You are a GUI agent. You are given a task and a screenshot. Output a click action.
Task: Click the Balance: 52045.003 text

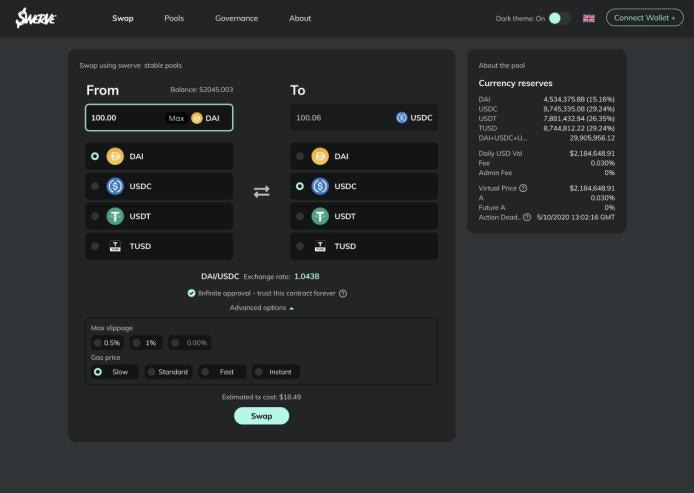tap(201, 89)
